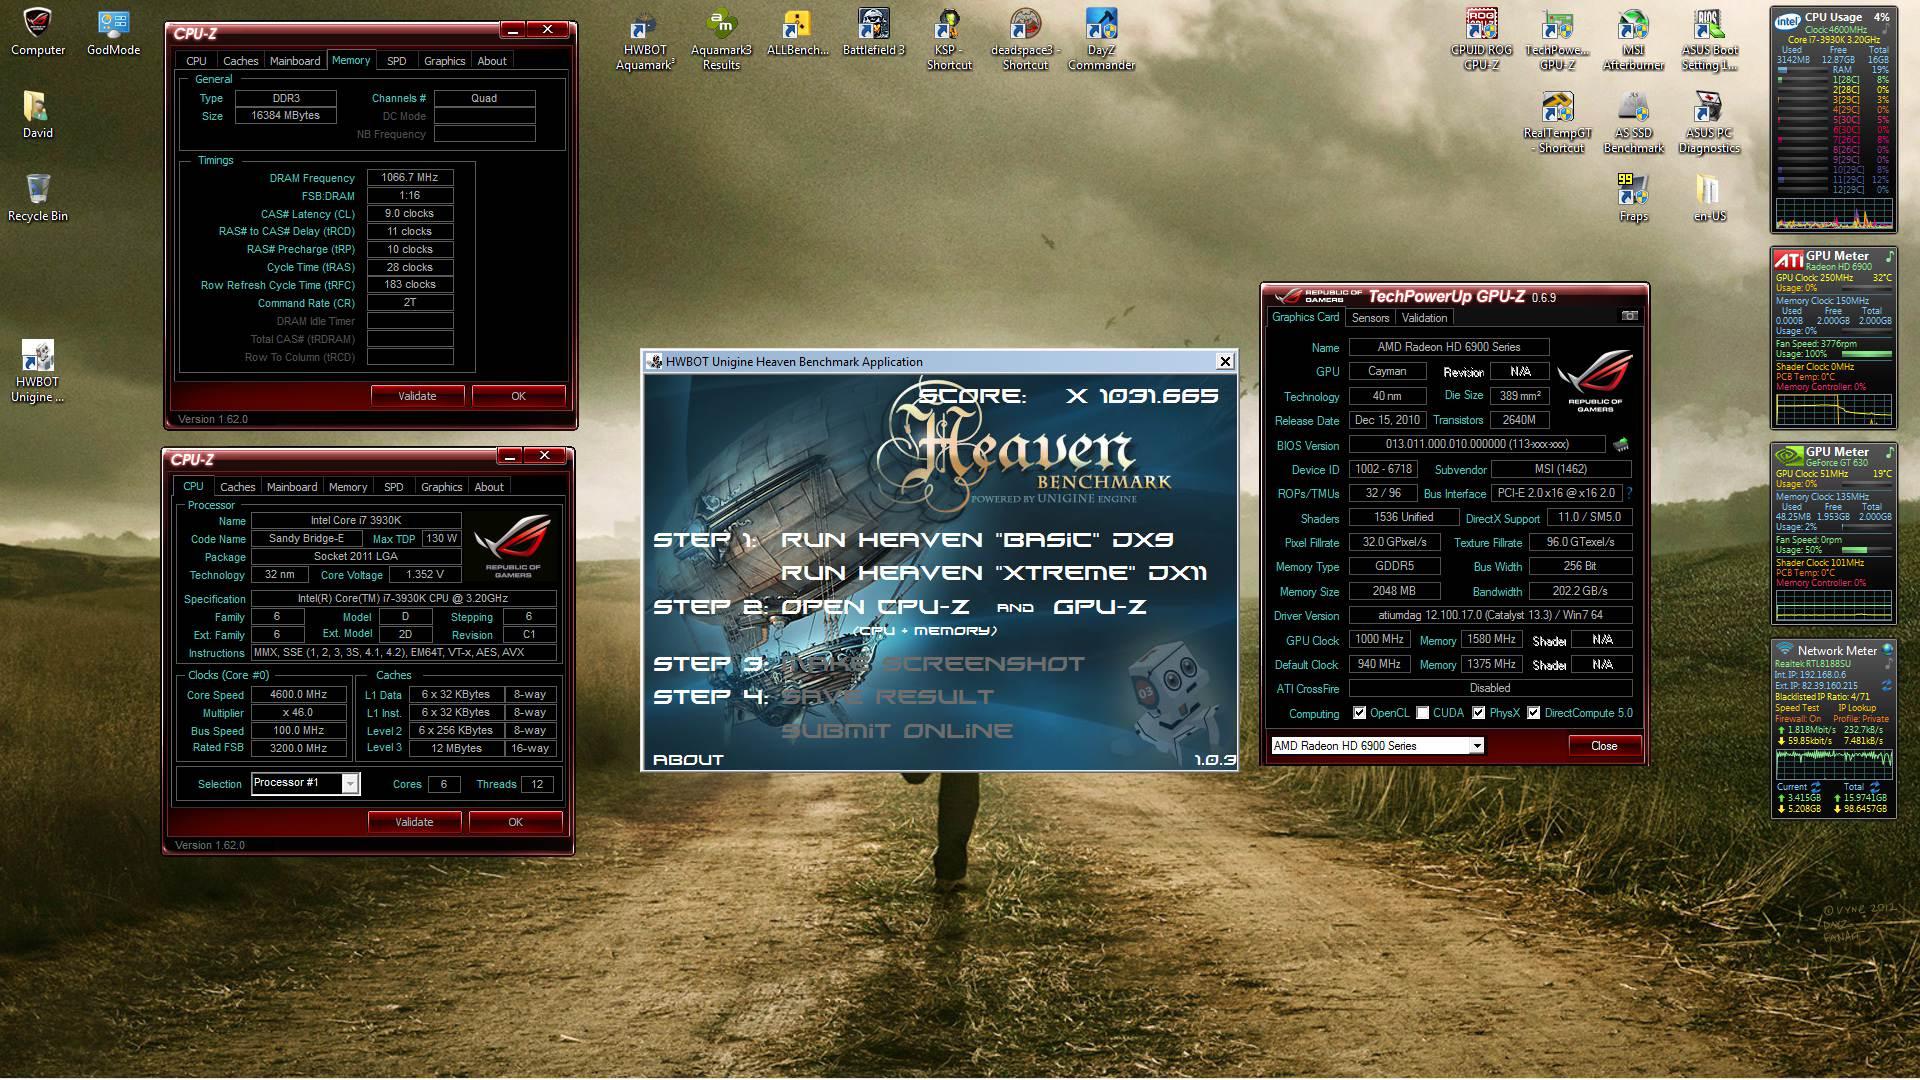Click ATI GPU Meter gadget
Image resolution: width=1920 pixels, height=1080 pixels.
click(1834, 339)
